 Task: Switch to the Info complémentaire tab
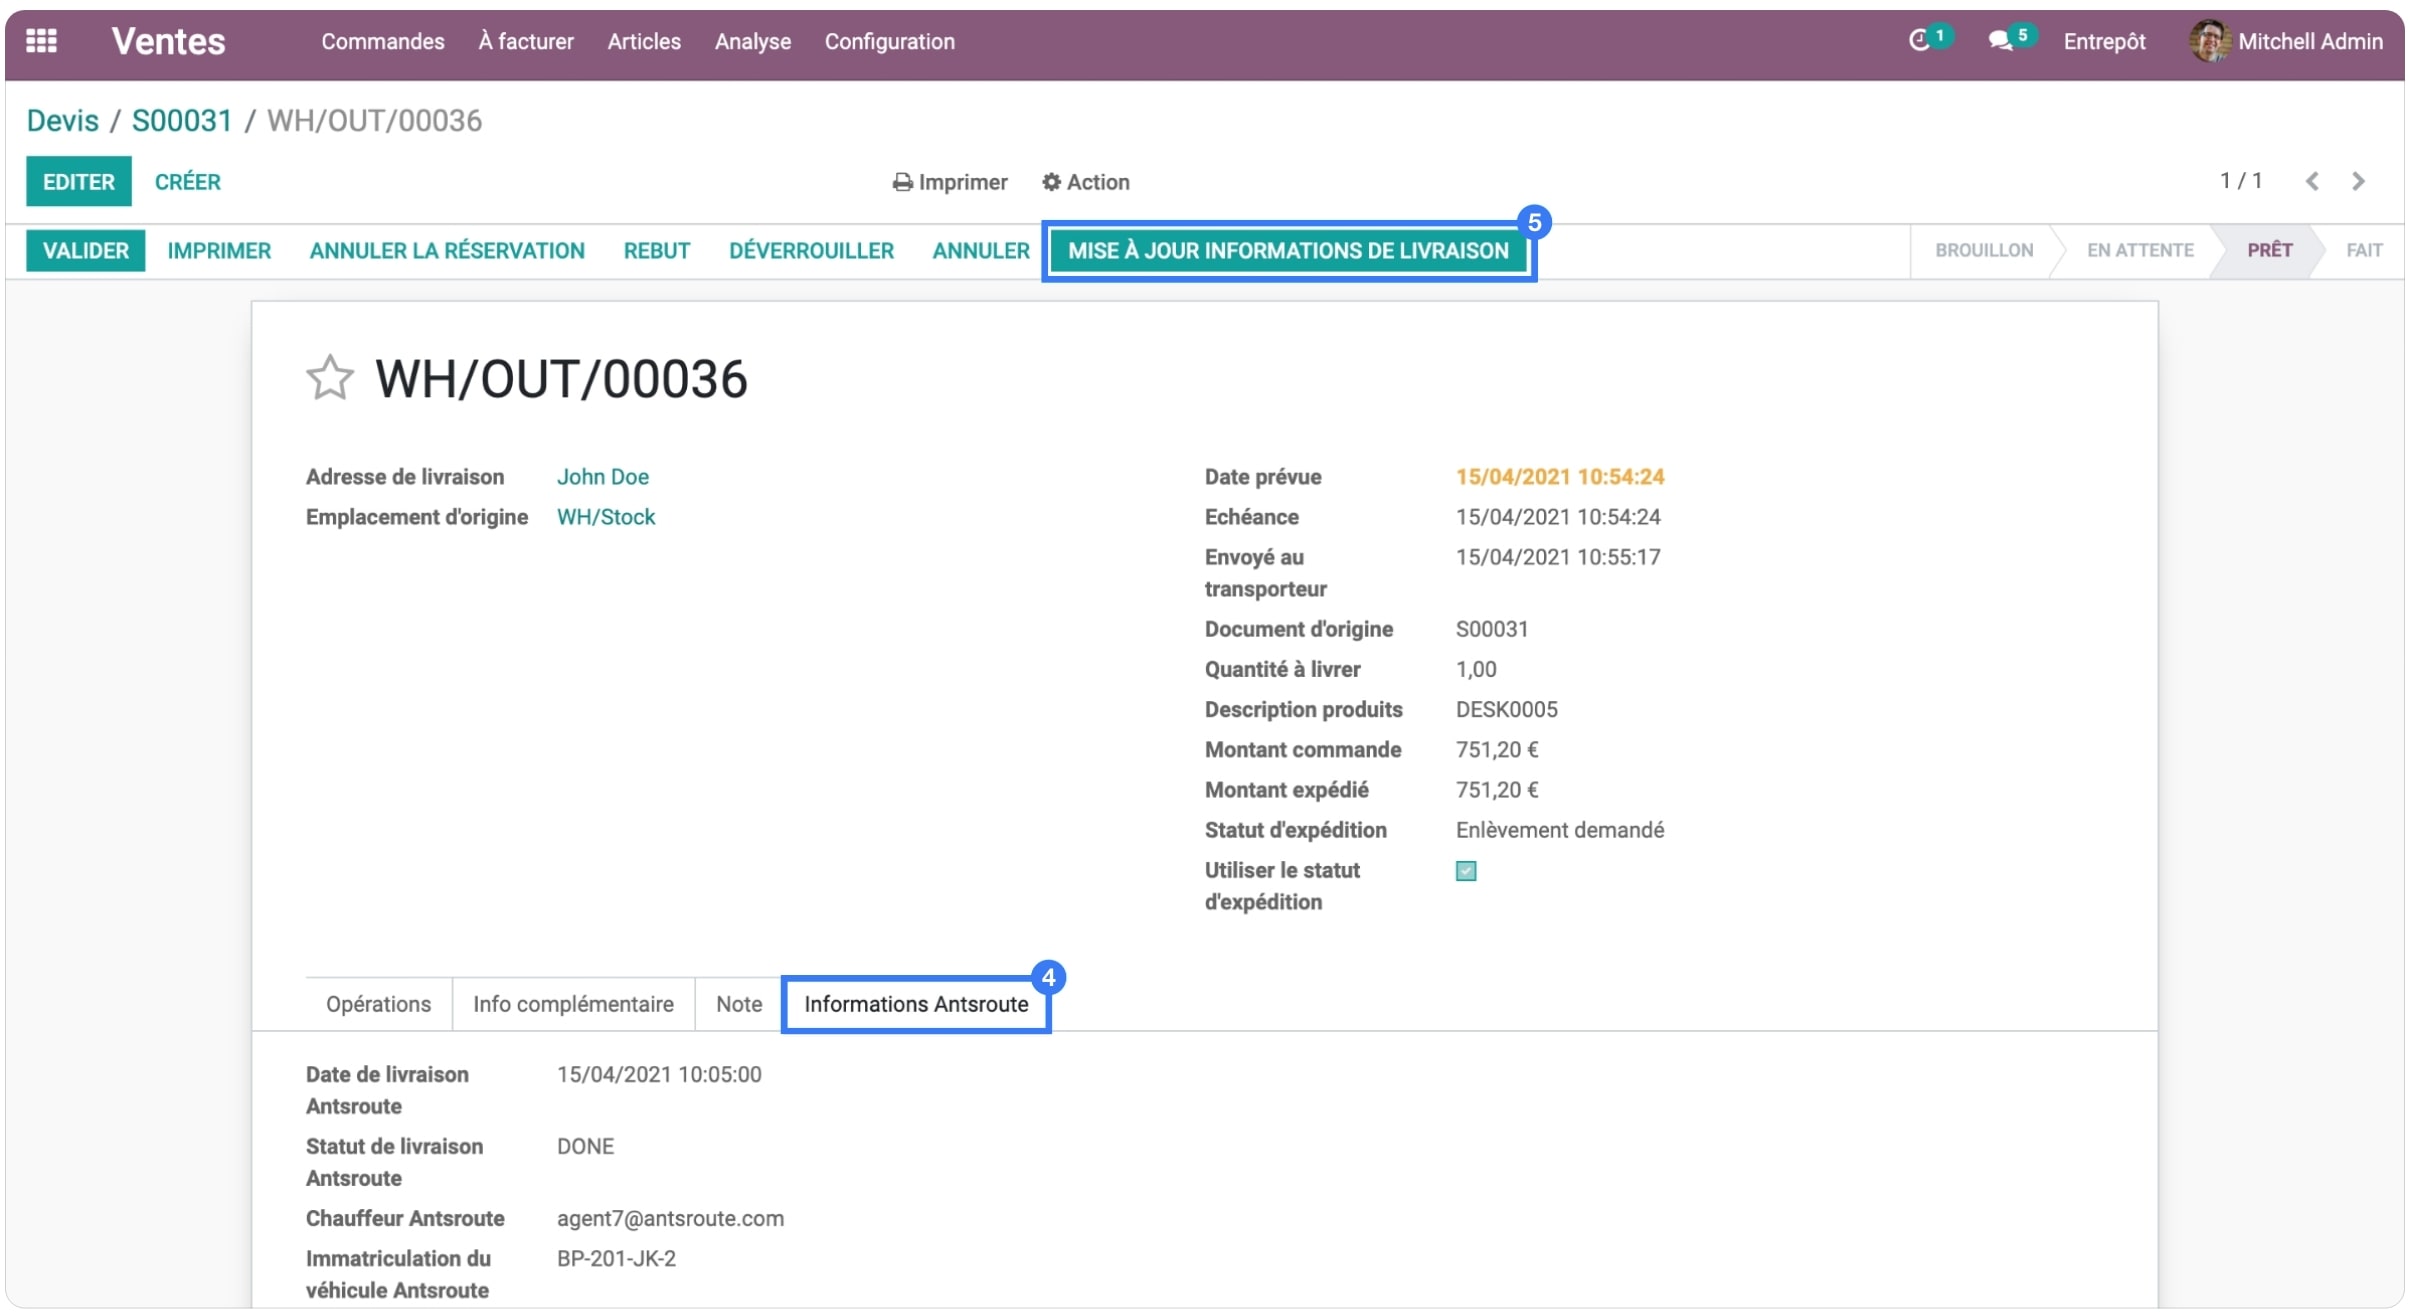coord(573,1004)
